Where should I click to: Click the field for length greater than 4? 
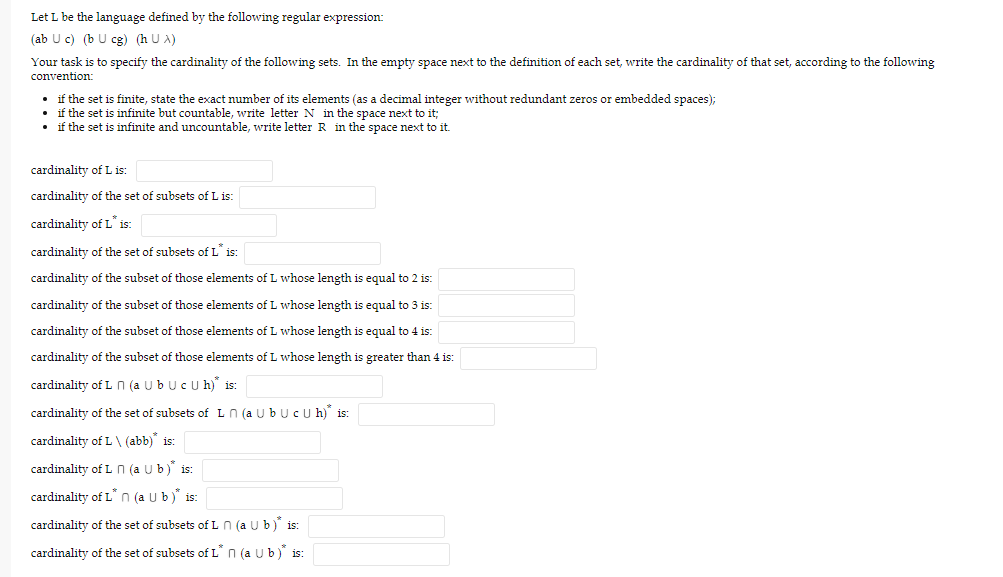(x=527, y=357)
